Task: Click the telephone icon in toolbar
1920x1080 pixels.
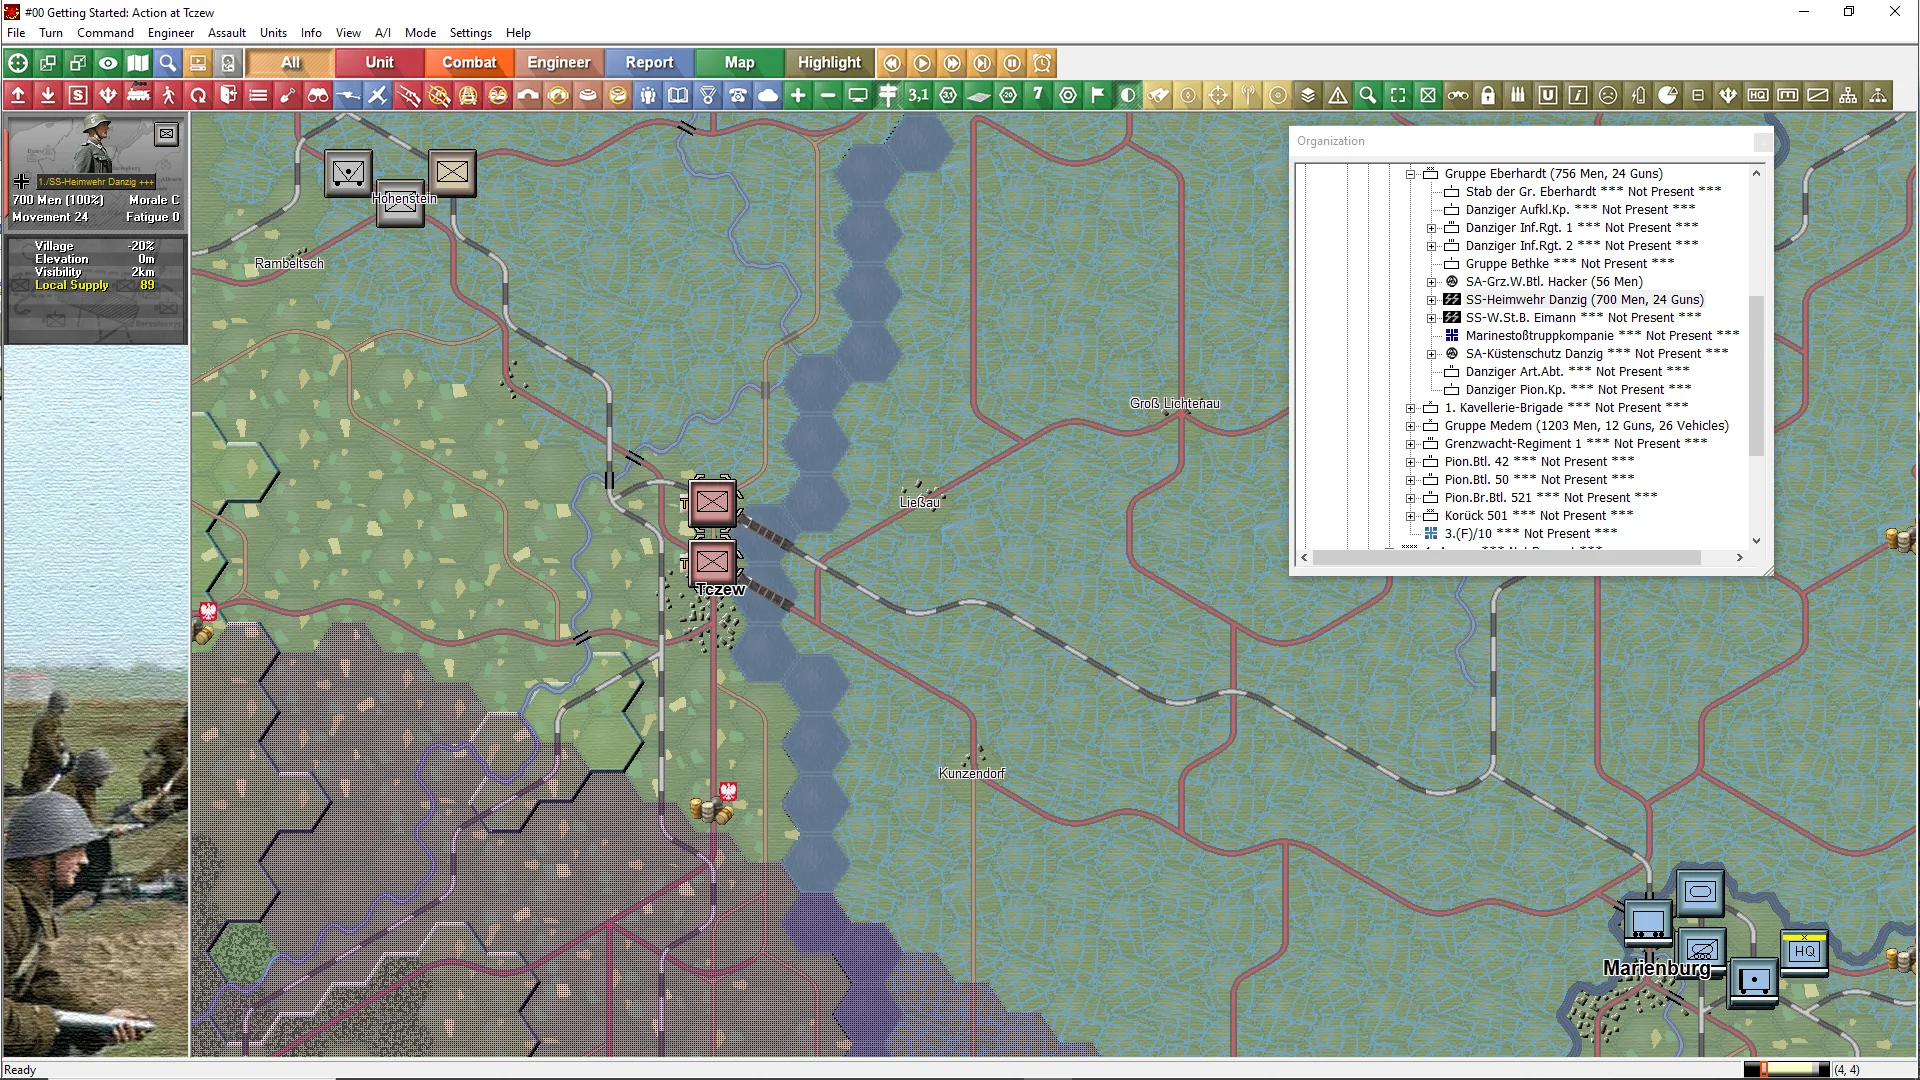Action: coord(738,96)
